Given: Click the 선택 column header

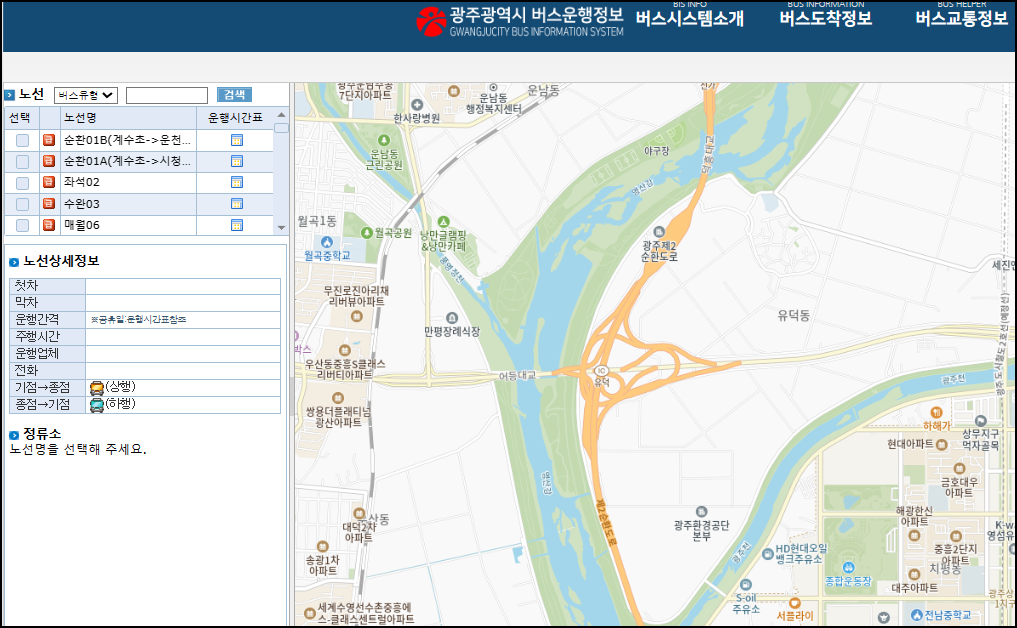Looking at the screenshot, I should tap(19, 118).
